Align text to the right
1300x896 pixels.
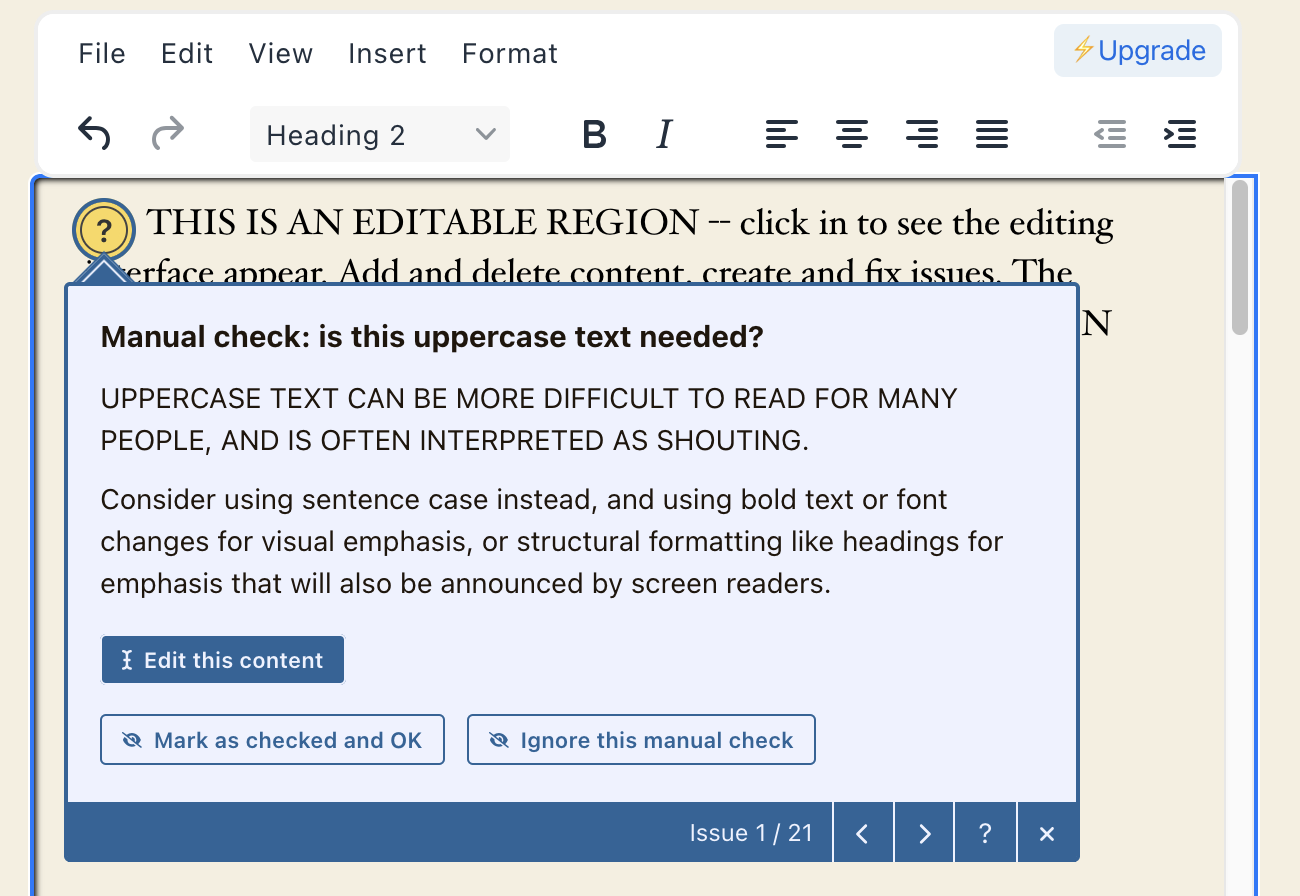922,134
